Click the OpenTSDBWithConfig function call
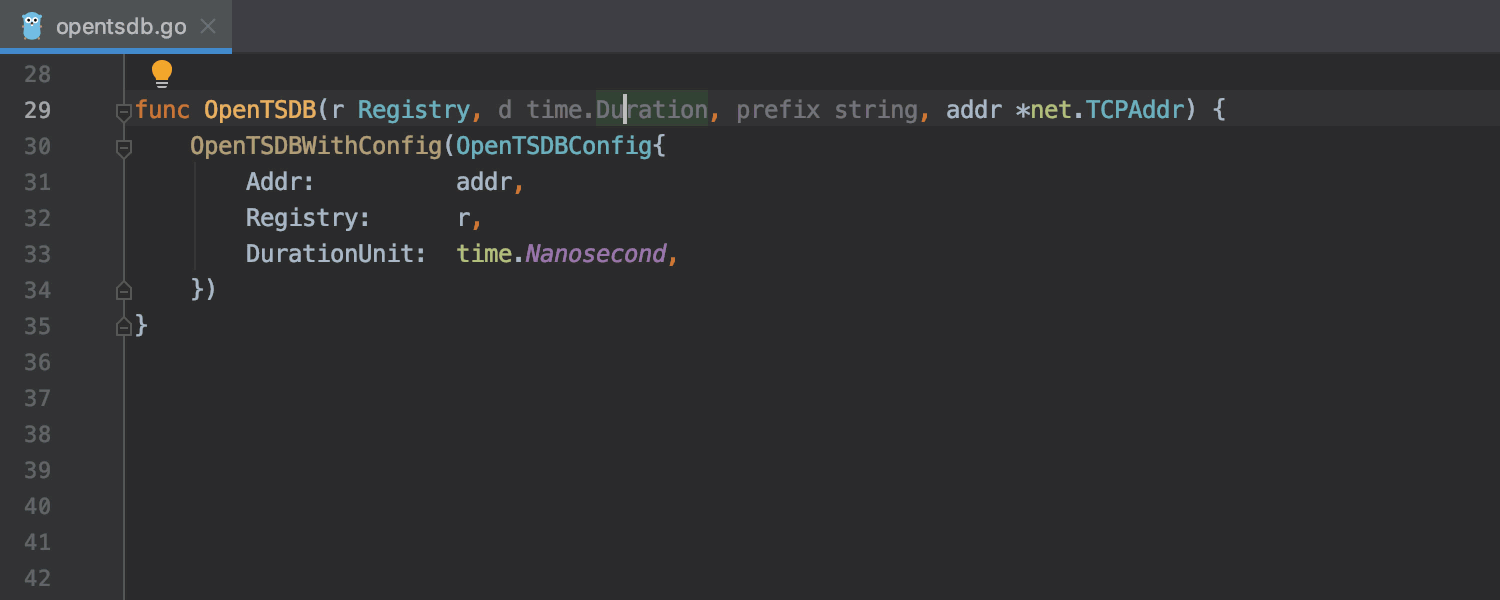Screen dimensions: 1500x600 click(316, 146)
